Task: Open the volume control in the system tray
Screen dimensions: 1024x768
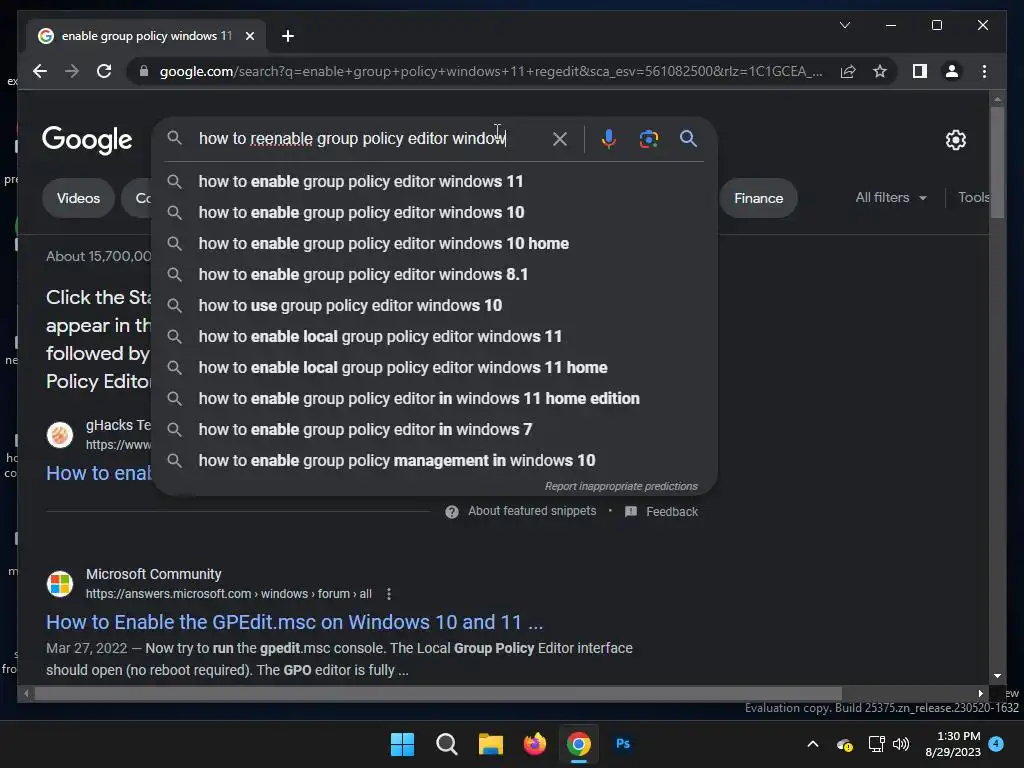Action: (901, 744)
